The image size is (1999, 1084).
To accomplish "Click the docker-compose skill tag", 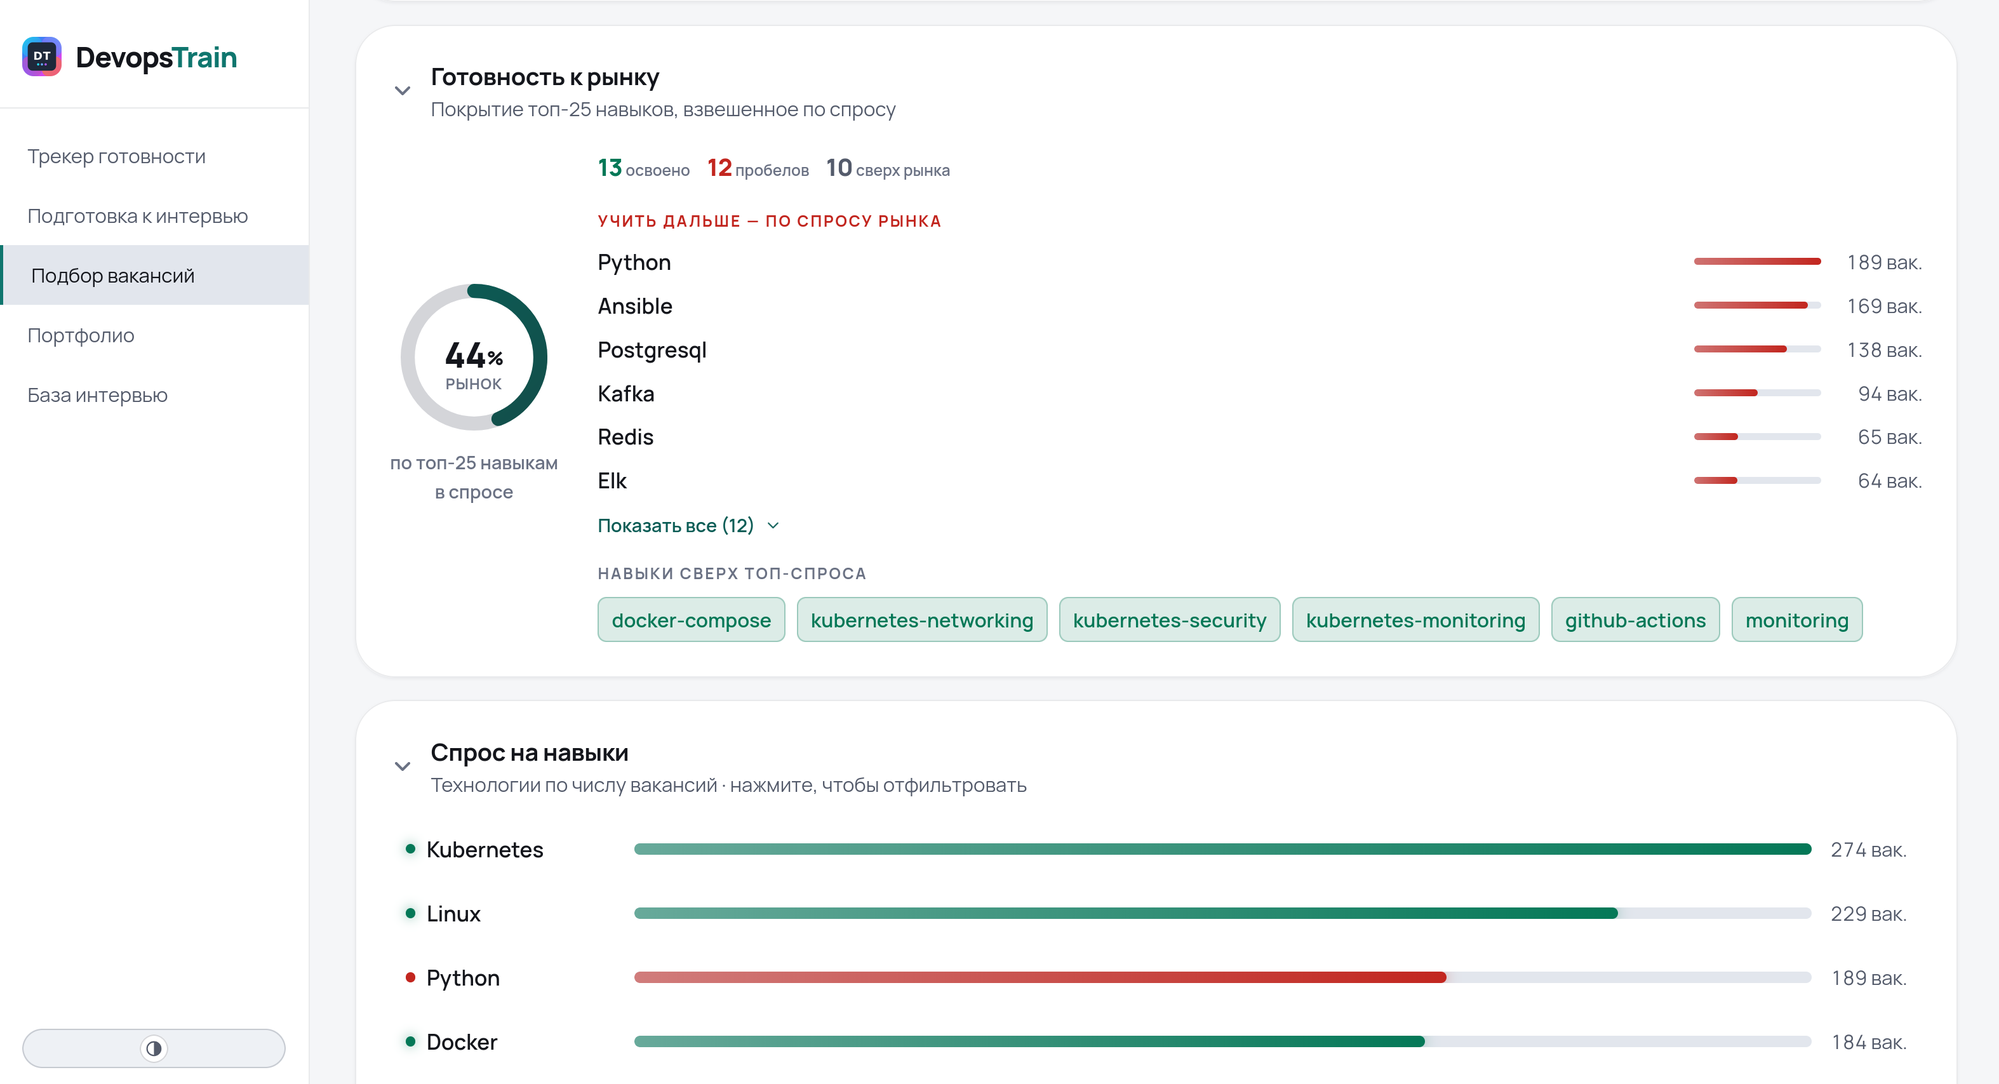I will tap(691, 620).
